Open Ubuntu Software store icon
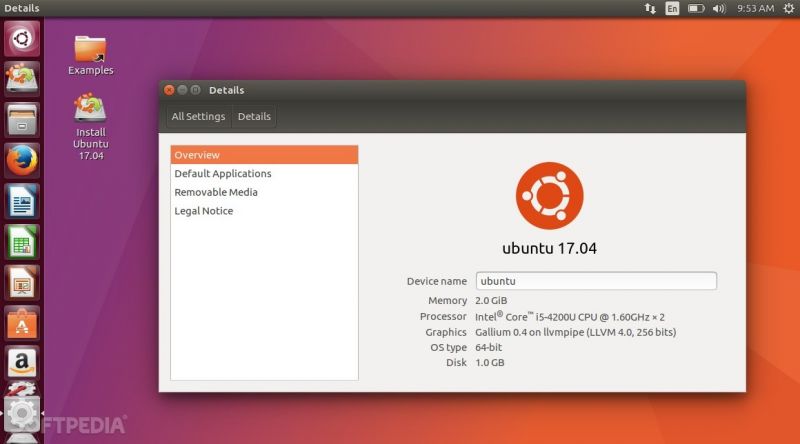This screenshot has width=800, height=444. (22, 324)
